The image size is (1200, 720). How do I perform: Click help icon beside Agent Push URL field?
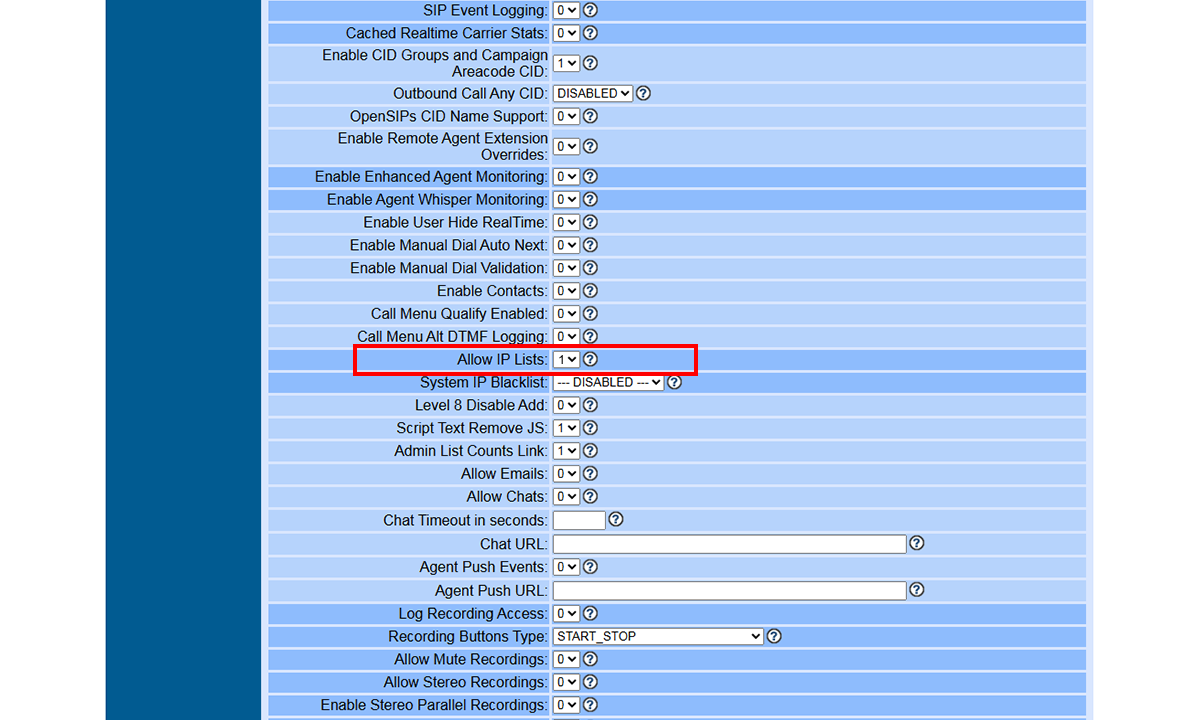(x=917, y=590)
